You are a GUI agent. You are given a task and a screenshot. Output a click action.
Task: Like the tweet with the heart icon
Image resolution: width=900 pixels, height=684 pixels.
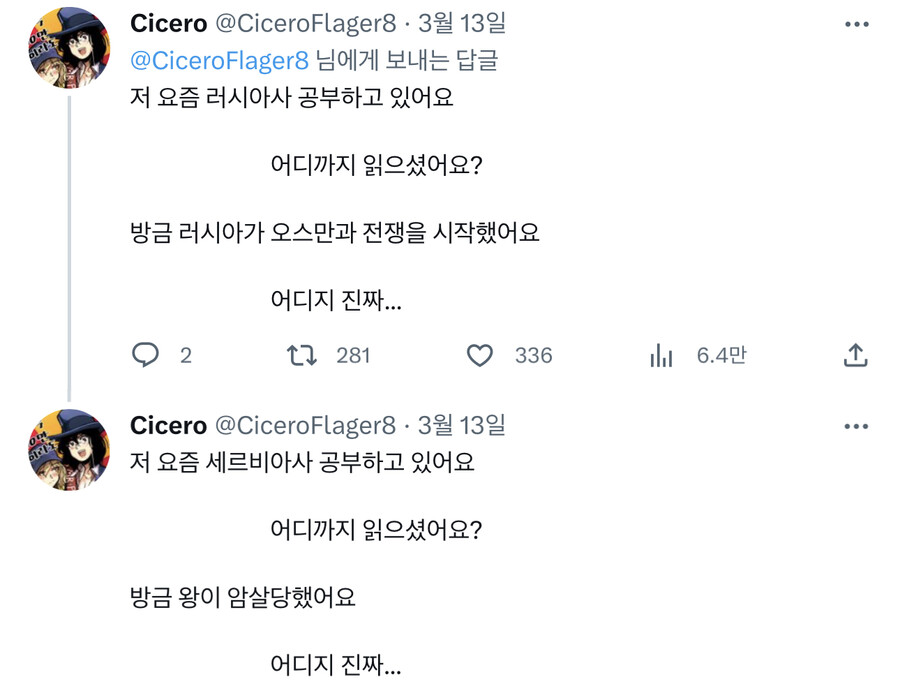480,355
